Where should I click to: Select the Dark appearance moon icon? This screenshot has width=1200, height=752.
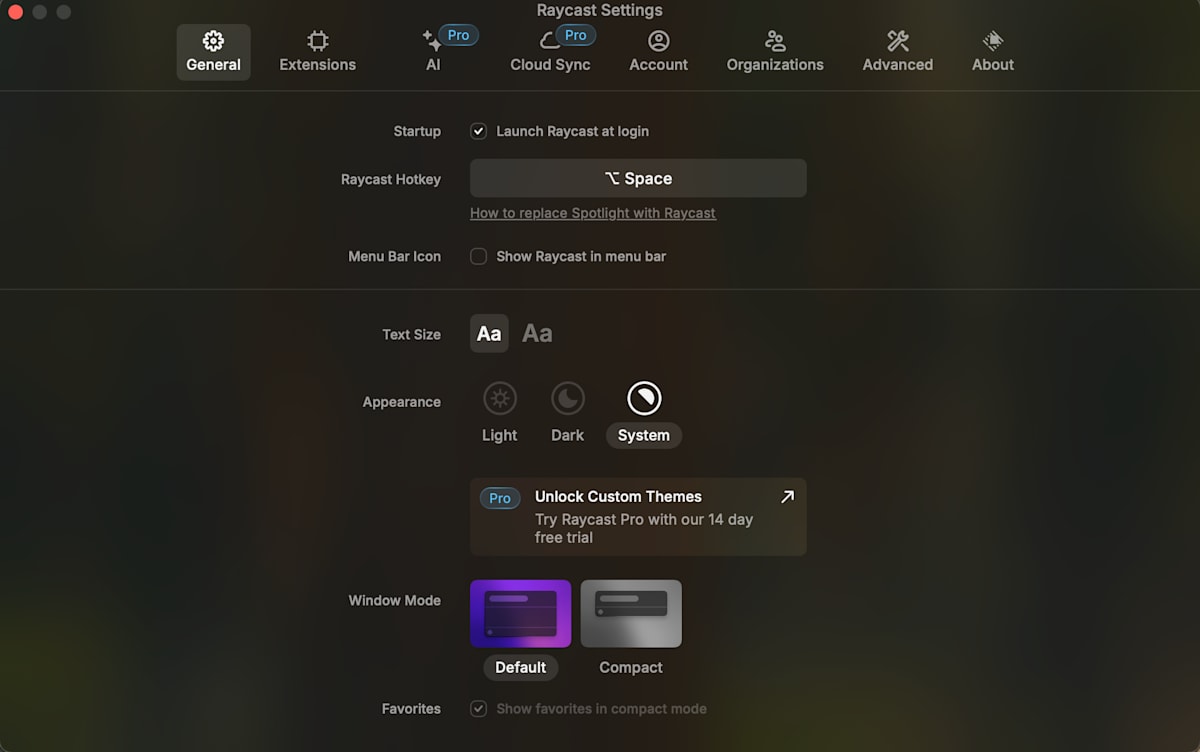click(568, 398)
